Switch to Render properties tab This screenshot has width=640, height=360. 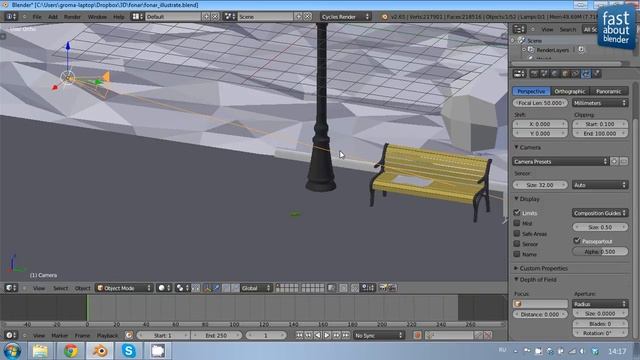[x=534, y=74]
